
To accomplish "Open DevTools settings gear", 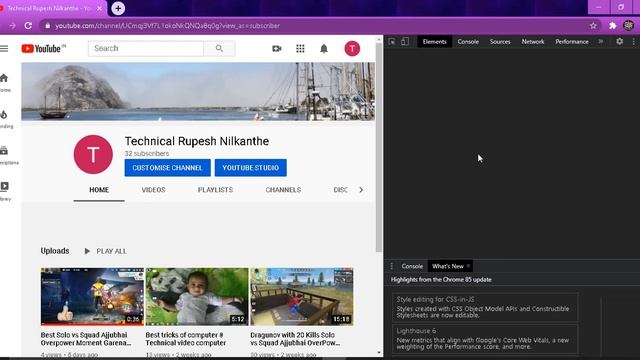I will [620, 41].
